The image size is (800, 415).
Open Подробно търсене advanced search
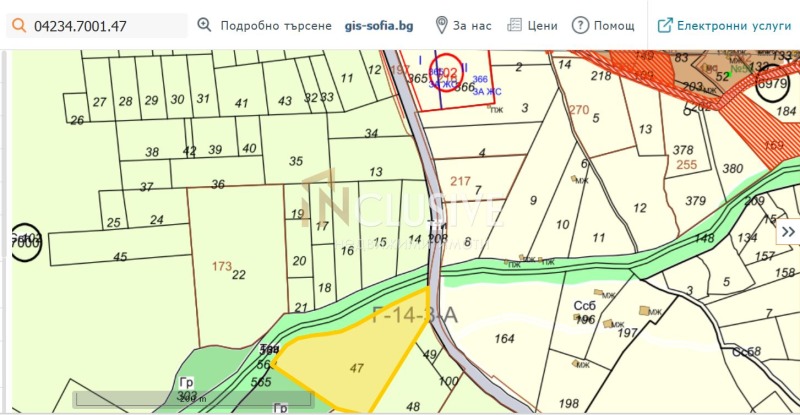point(276,26)
